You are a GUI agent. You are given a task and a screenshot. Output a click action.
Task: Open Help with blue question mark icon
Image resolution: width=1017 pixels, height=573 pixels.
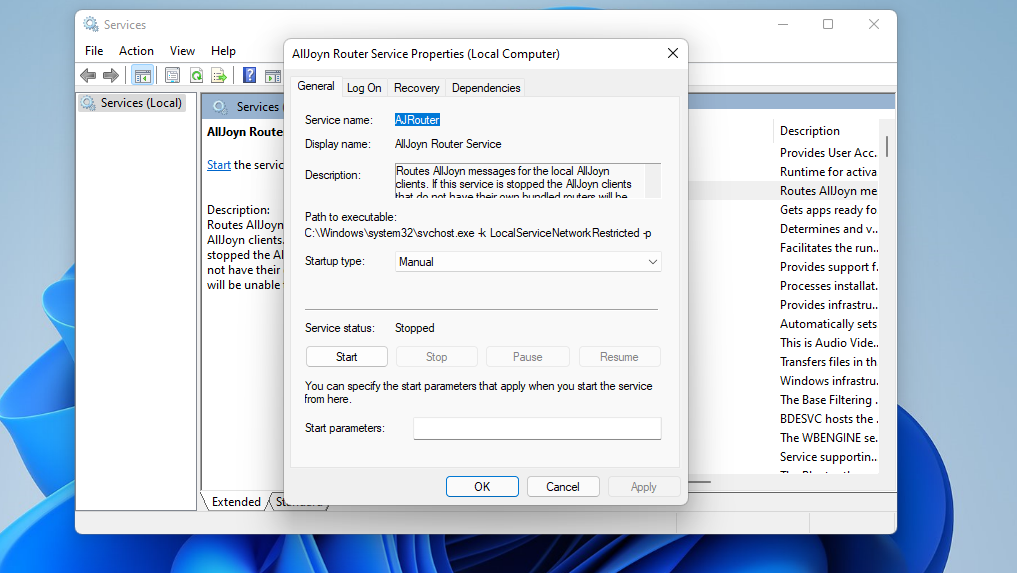point(249,75)
